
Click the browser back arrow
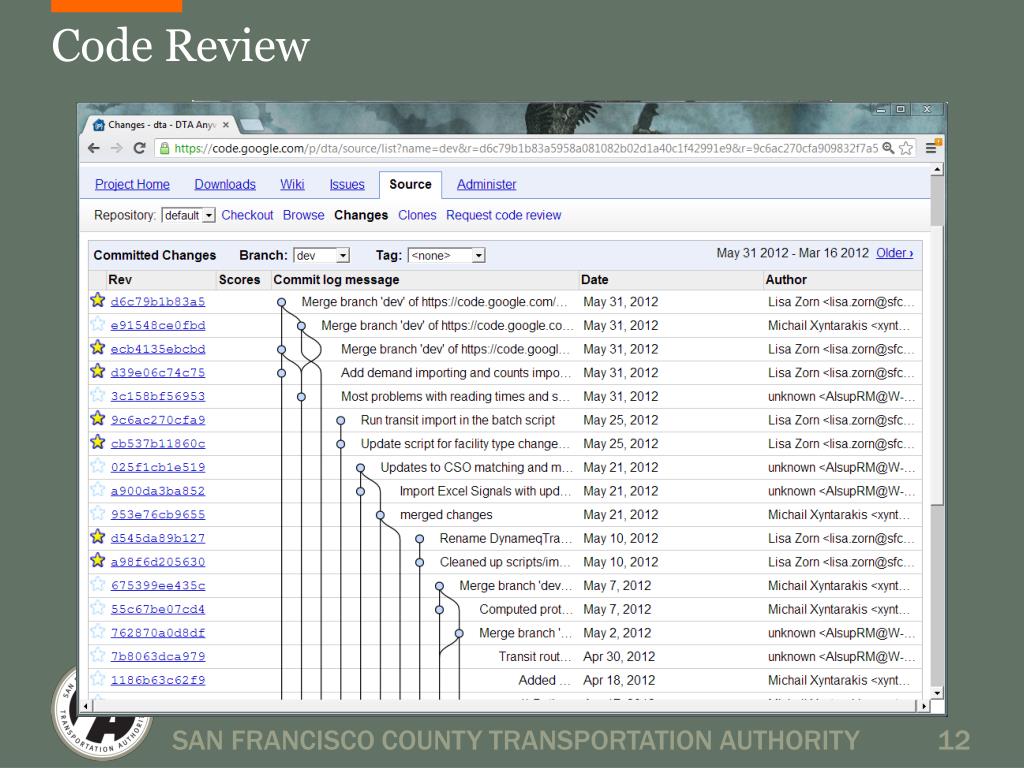point(93,148)
